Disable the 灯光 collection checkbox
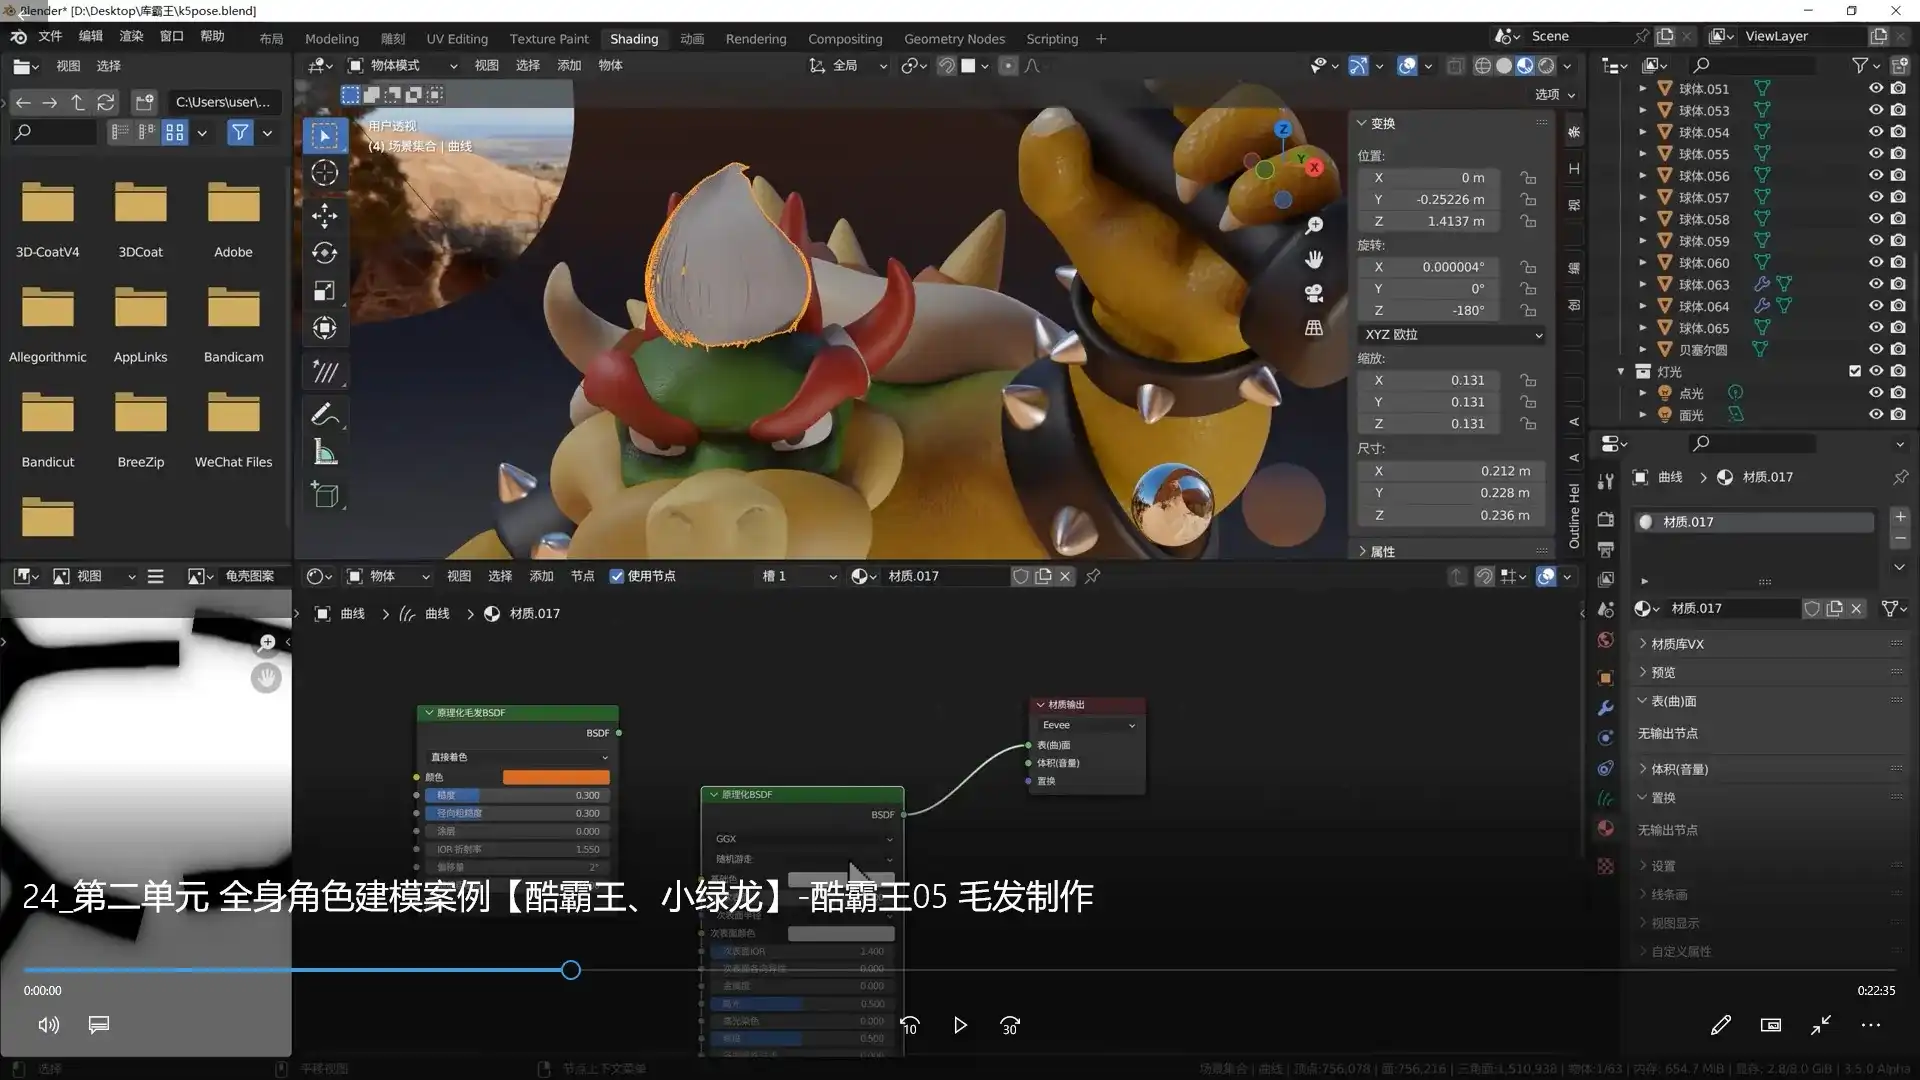Screen dimensions: 1920x1080 point(1855,371)
